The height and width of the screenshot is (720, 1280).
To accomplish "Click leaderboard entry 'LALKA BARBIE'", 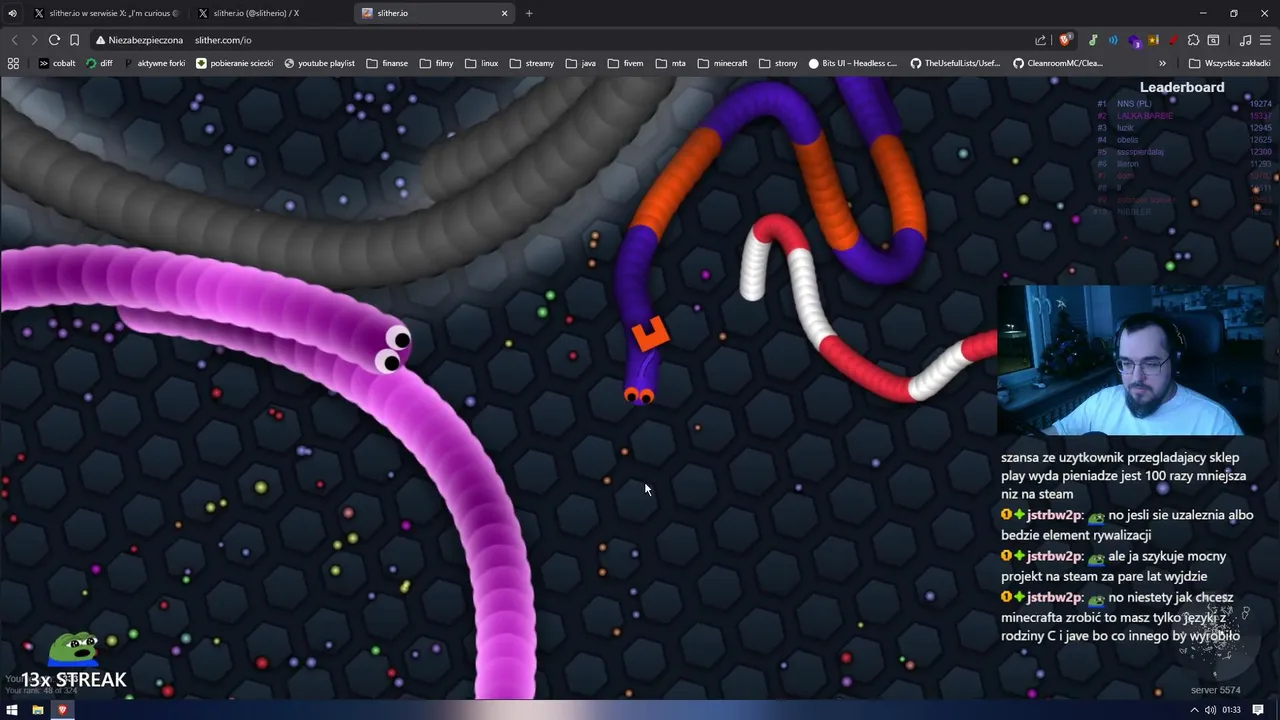I will click(1145, 116).
